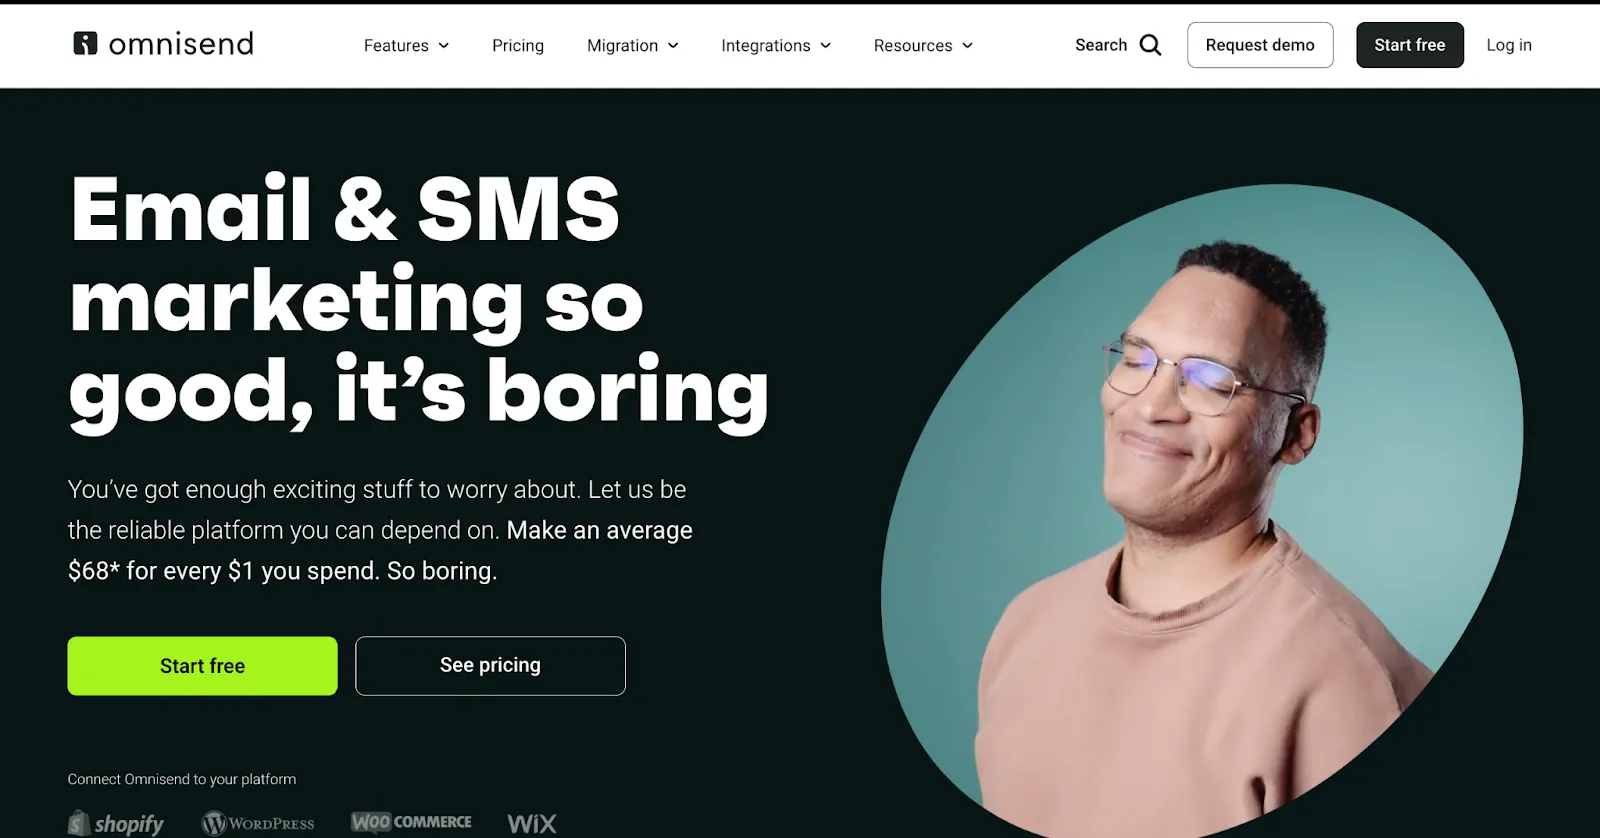The height and width of the screenshot is (838, 1600).
Task: Click the Omnisend logo icon
Action: (86, 43)
